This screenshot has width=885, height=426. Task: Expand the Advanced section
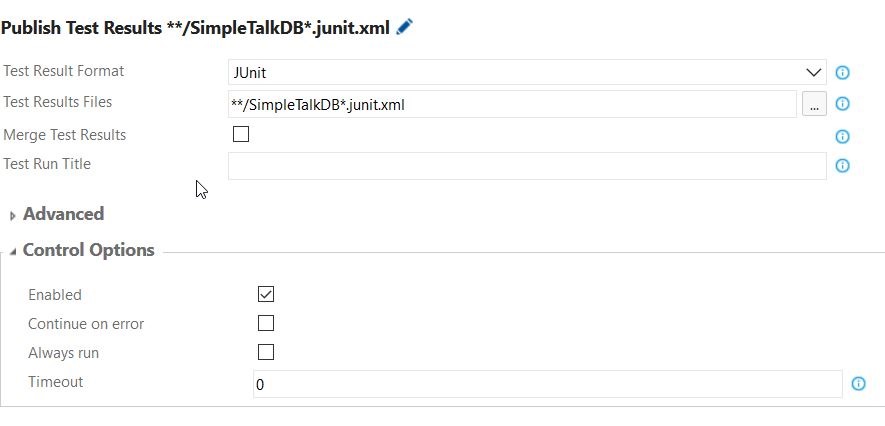click(12, 215)
